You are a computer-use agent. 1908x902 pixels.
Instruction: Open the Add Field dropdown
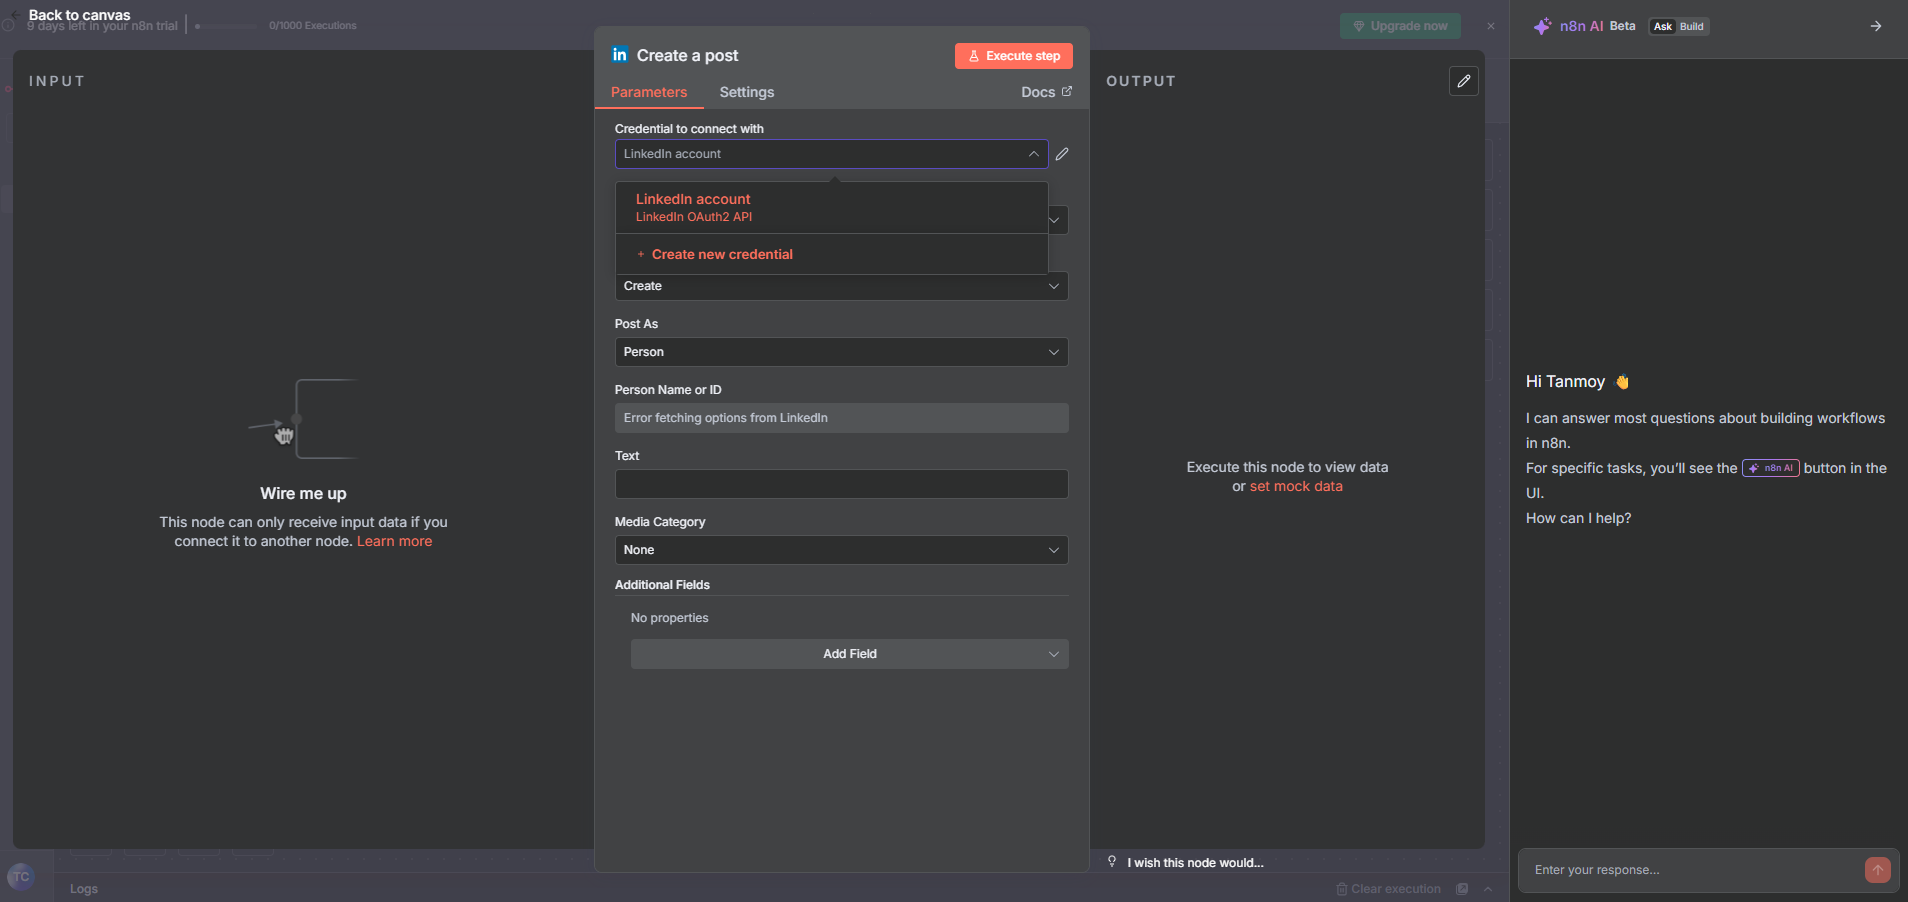click(x=849, y=654)
